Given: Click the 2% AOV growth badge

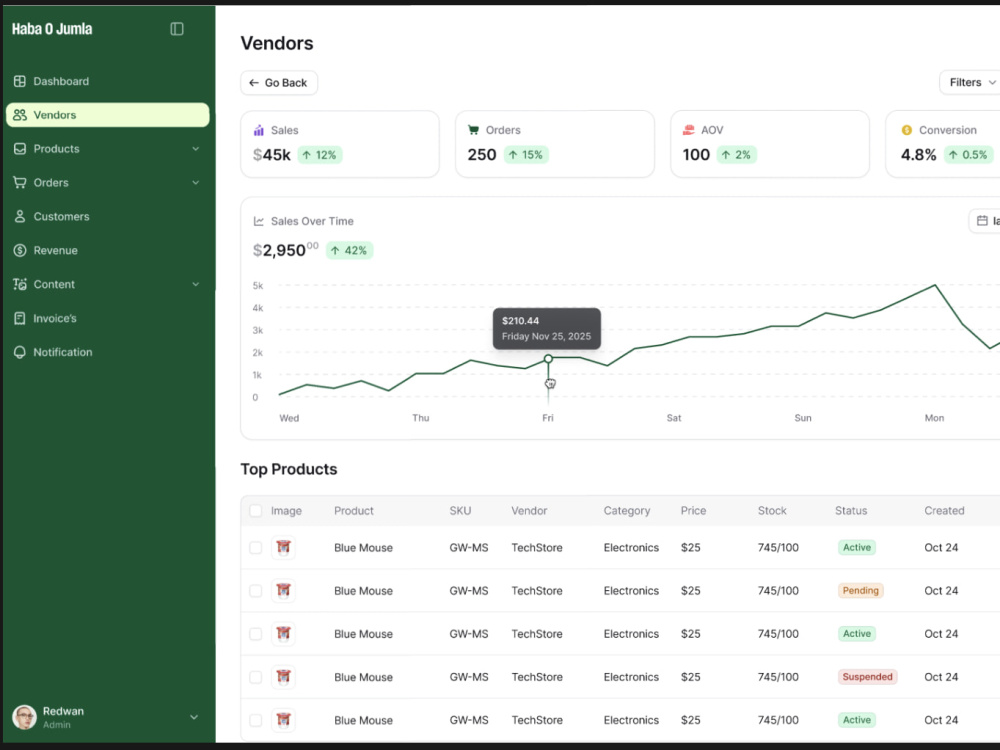Looking at the screenshot, I should click(x=736, y=155).
